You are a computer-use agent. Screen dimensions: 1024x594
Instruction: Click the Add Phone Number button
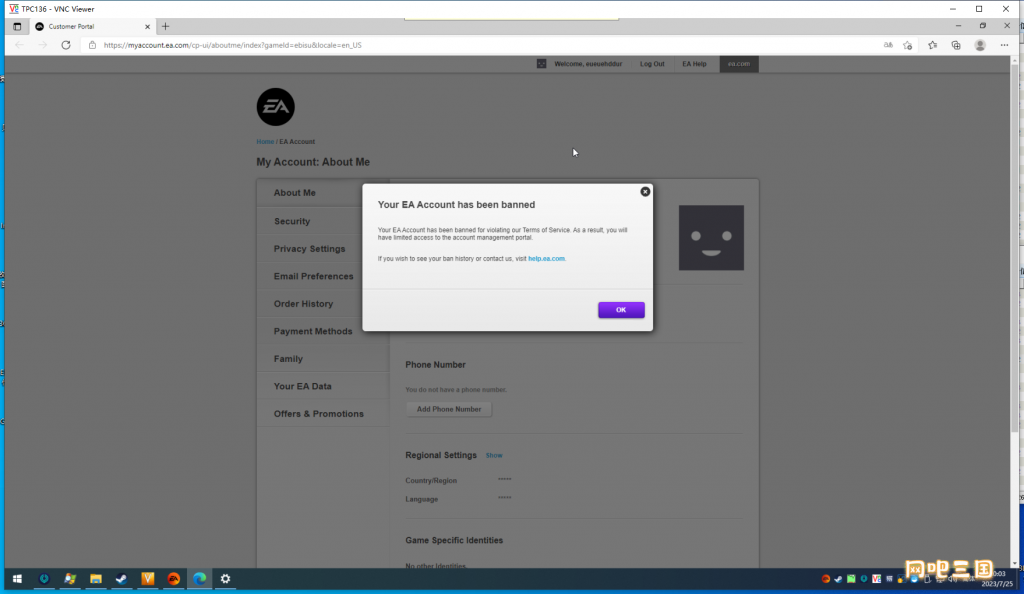tap(449, 409)
